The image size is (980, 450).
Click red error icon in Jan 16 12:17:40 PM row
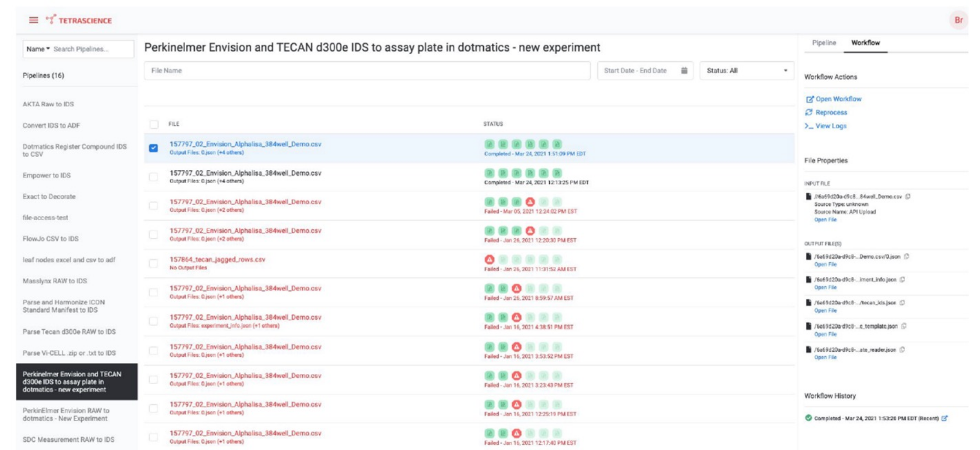[x=516, y=433]
